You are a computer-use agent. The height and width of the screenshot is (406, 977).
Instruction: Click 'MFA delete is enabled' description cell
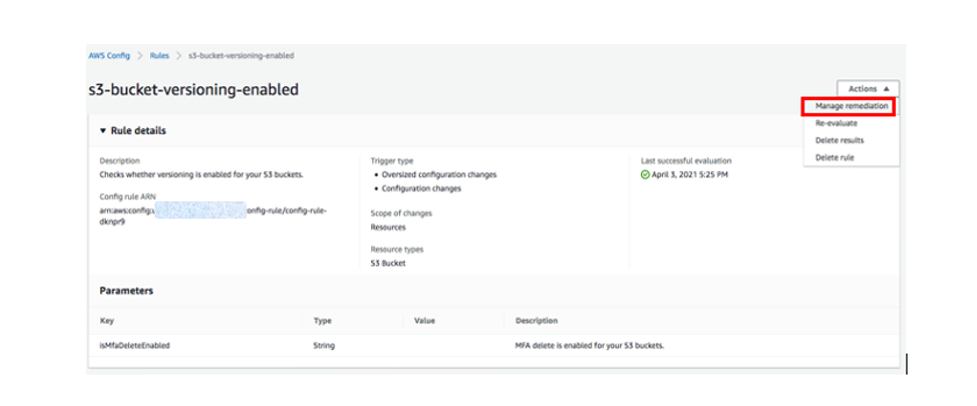coord(589,345)
